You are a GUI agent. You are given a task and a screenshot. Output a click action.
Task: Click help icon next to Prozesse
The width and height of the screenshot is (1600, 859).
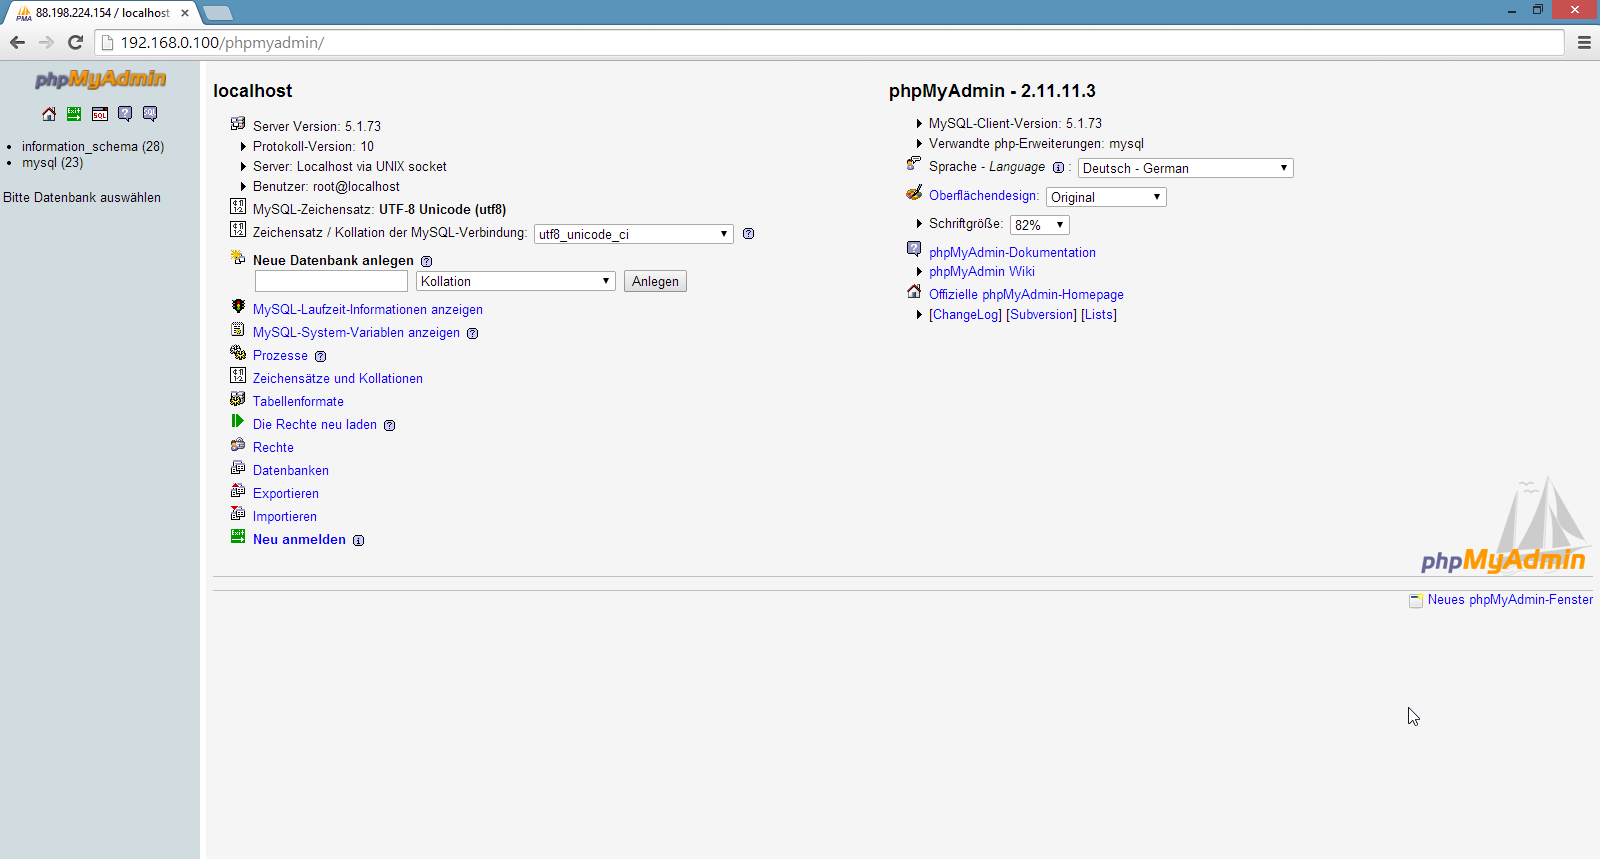pos(320,357)
